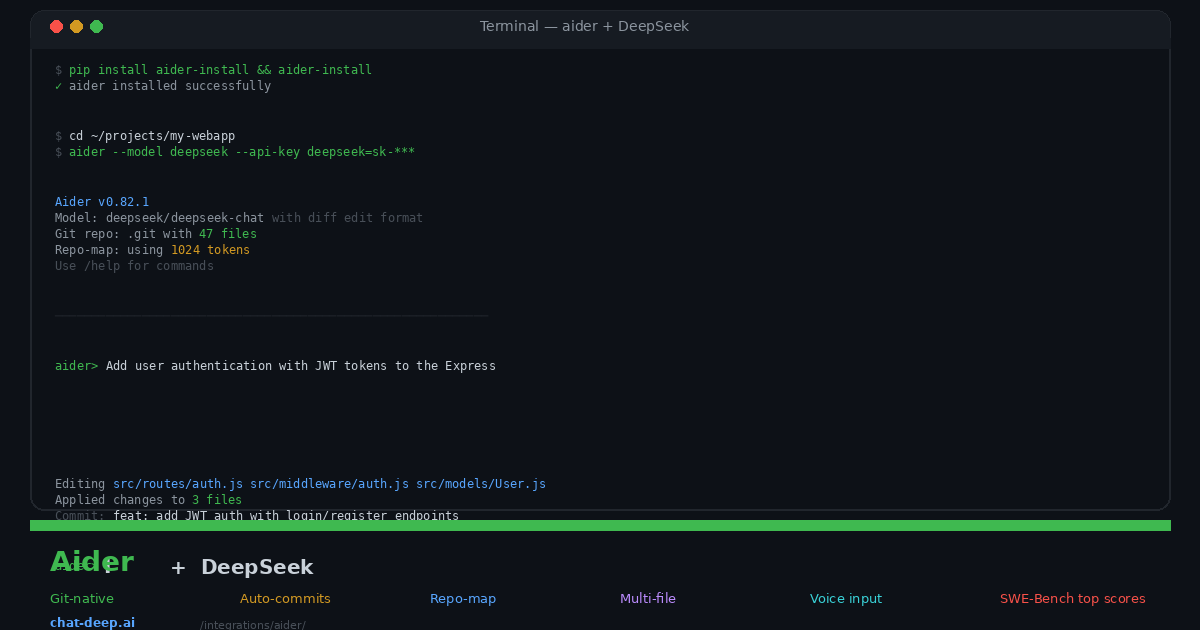This screenshot has height=630, width=1200.
Task: Click the Voice input feature icon label
Action: pos(846,598)
